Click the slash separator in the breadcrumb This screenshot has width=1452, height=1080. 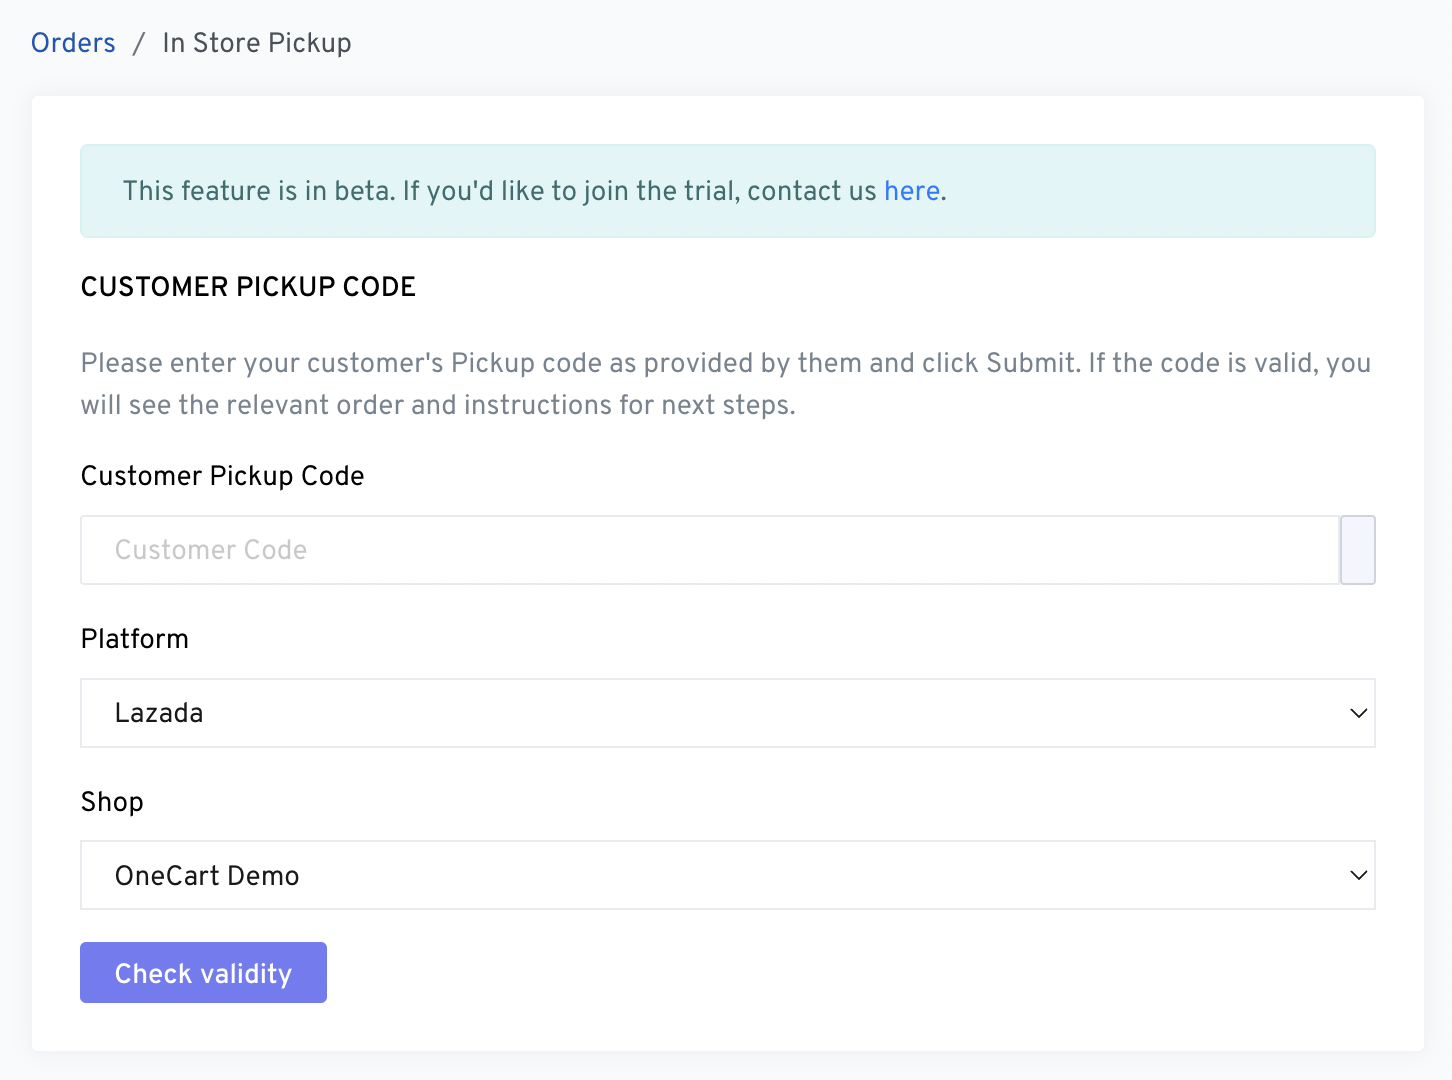click(x=139, y=43)
